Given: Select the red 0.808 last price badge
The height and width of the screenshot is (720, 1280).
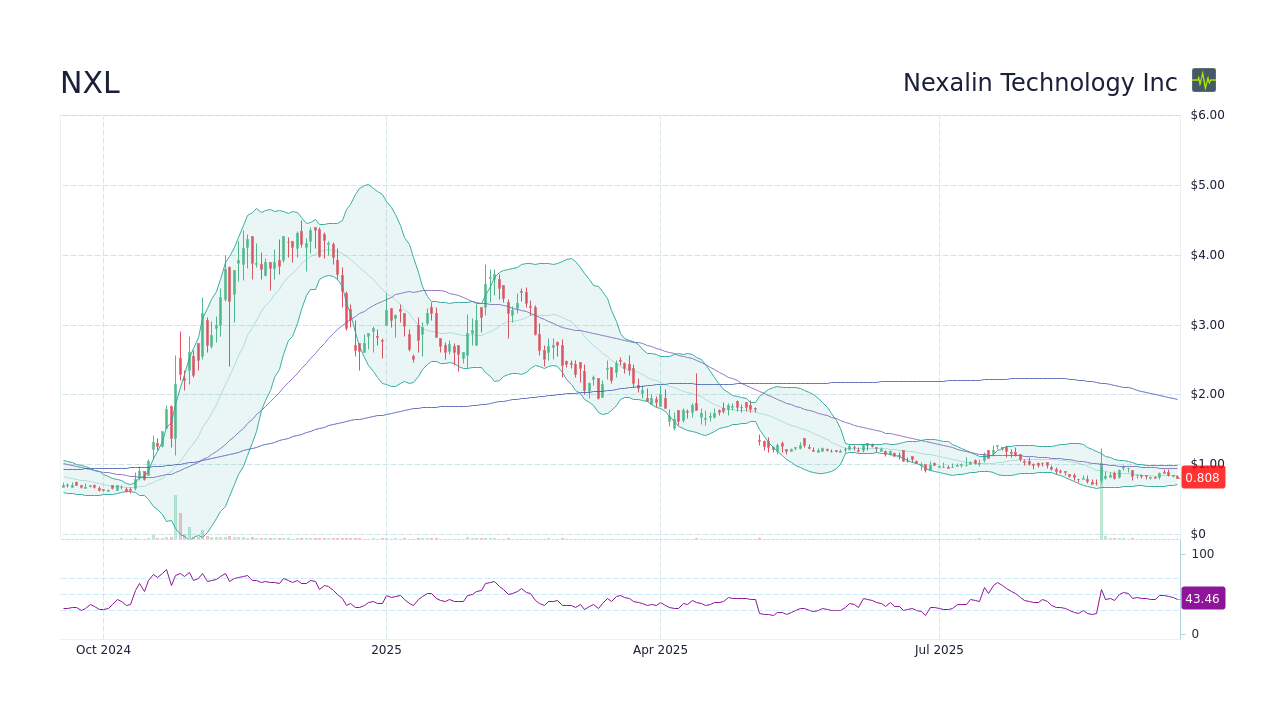Looking at the screenshot, I should click(1202, 477).
